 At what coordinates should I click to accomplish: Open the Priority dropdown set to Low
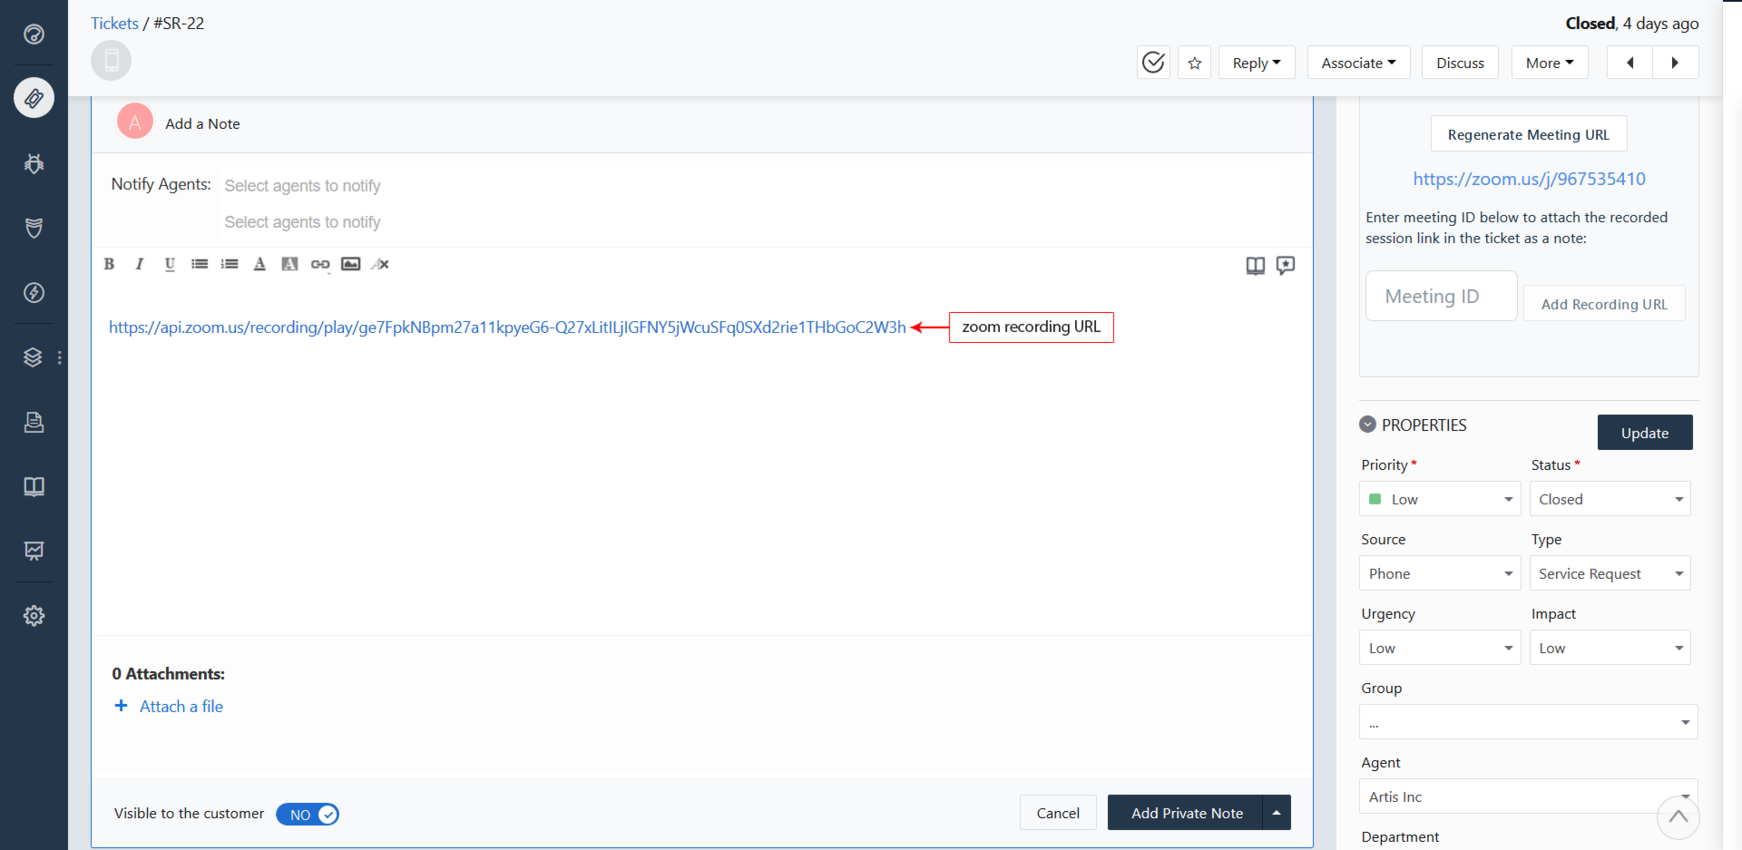(1440, 499)
